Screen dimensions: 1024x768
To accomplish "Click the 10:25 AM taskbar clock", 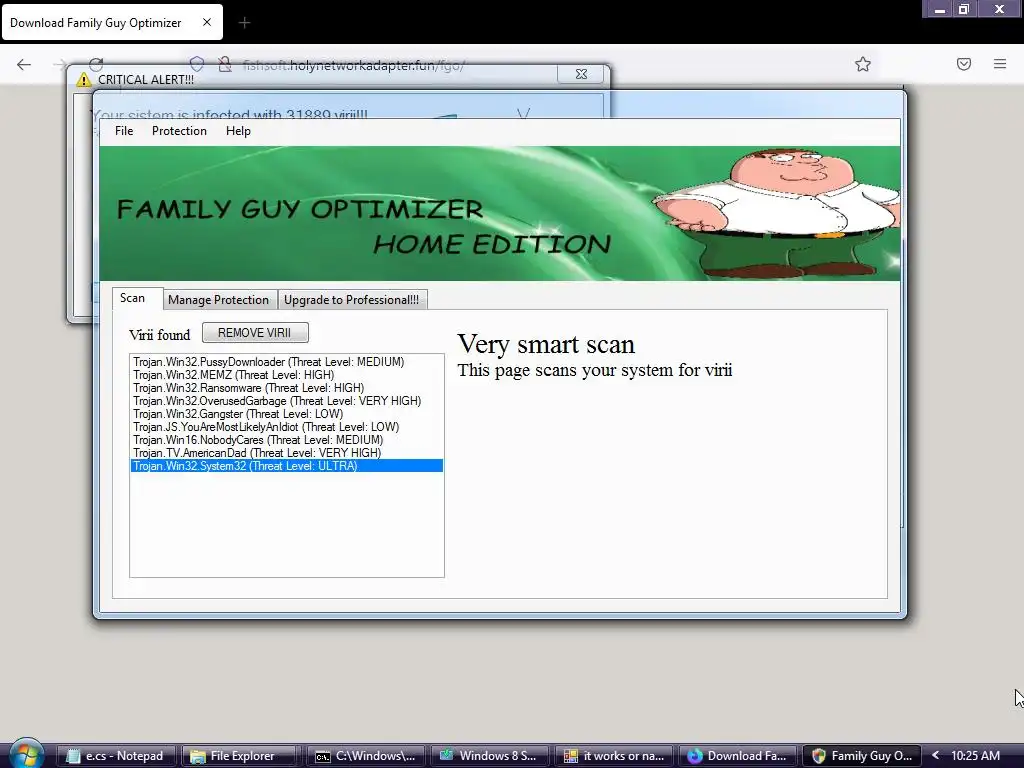I will [976, 756].
